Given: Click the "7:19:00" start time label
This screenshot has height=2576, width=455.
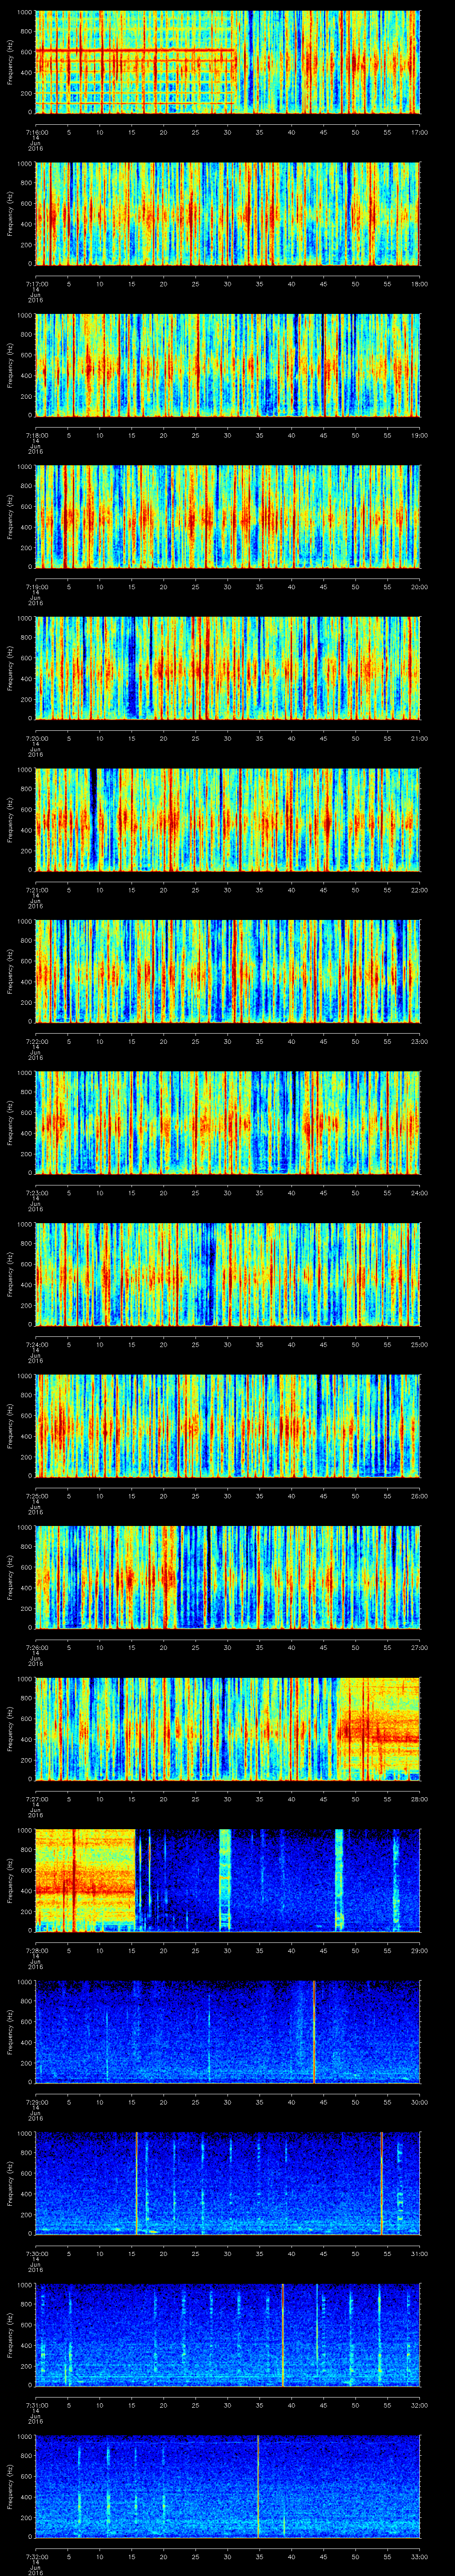Looking at the screenshot, I should [x=36, y=587].
